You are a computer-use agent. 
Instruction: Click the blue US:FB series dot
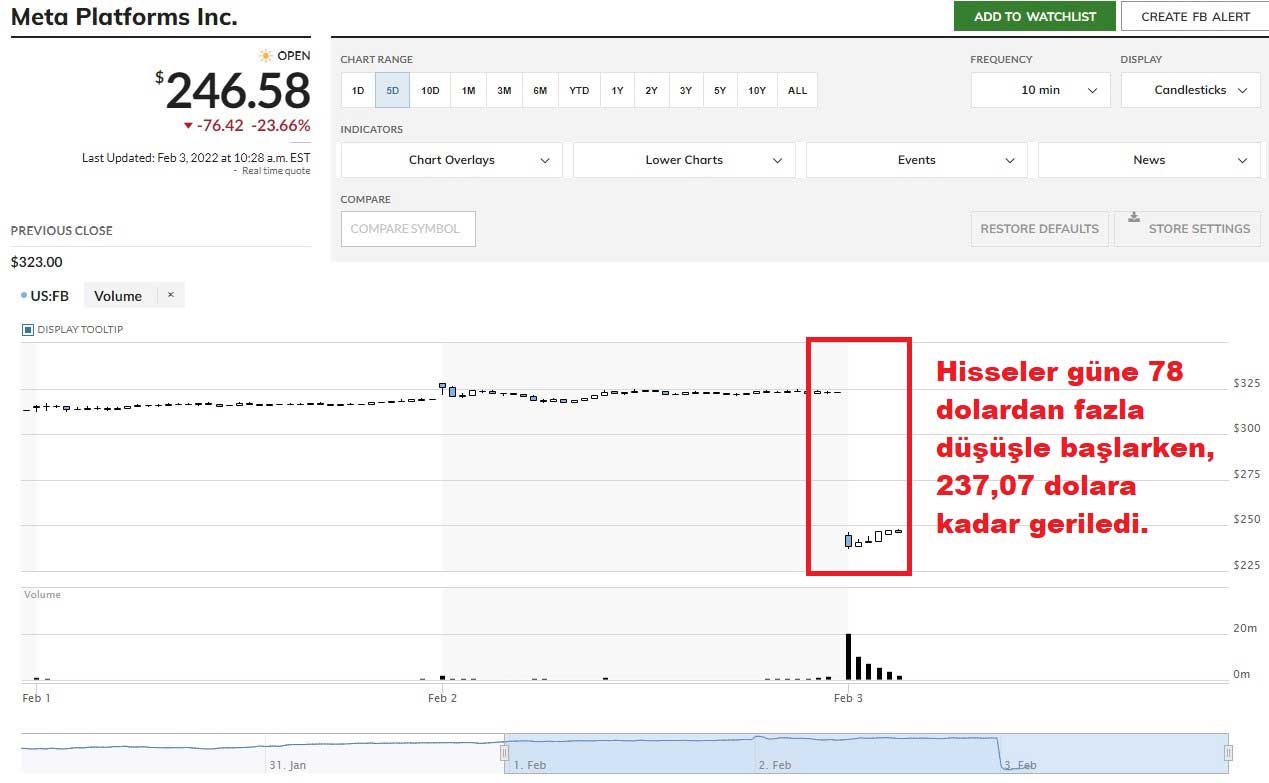coord(24,296)
